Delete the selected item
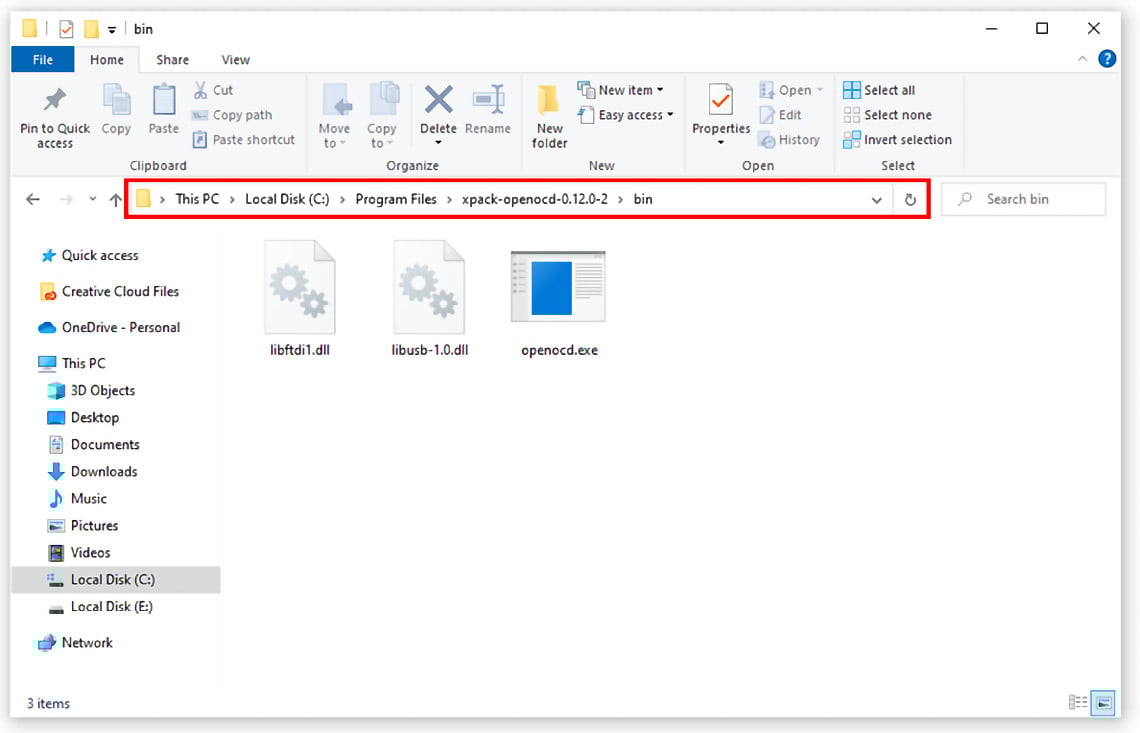1140x733 pixels. pos(438,109)
